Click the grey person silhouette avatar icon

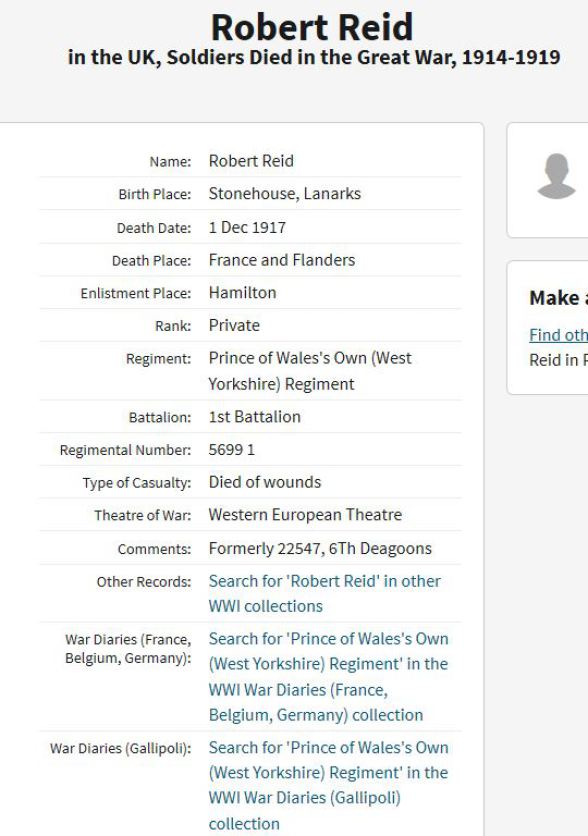[x=557, y=176]
